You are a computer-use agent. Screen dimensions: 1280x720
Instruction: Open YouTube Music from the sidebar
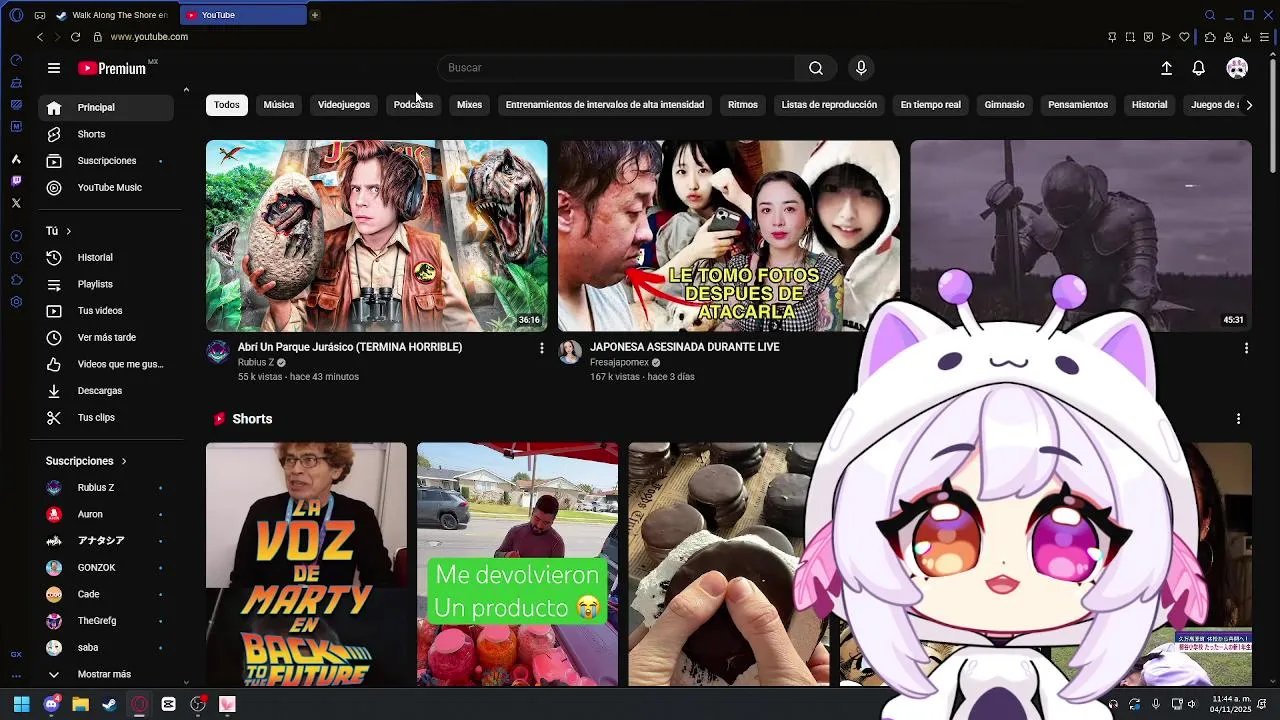point(106,188)
